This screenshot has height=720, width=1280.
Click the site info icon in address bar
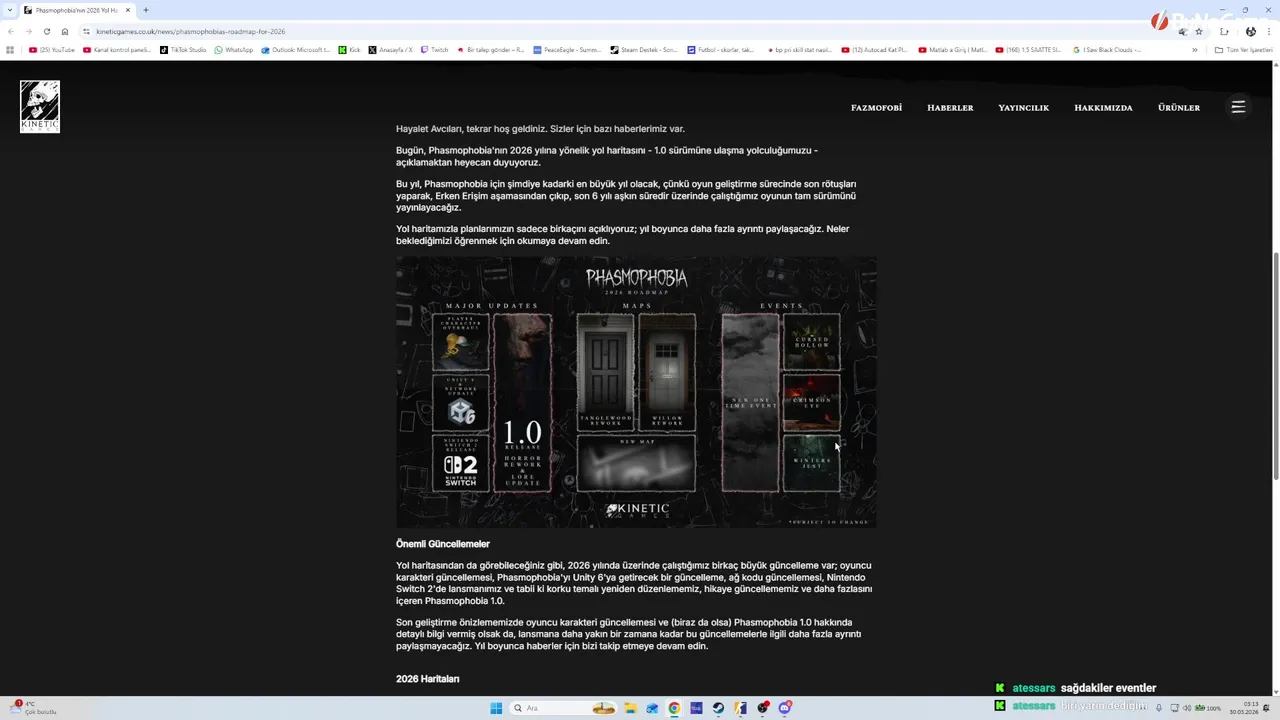pyautogui.click(x=86, y=31)
